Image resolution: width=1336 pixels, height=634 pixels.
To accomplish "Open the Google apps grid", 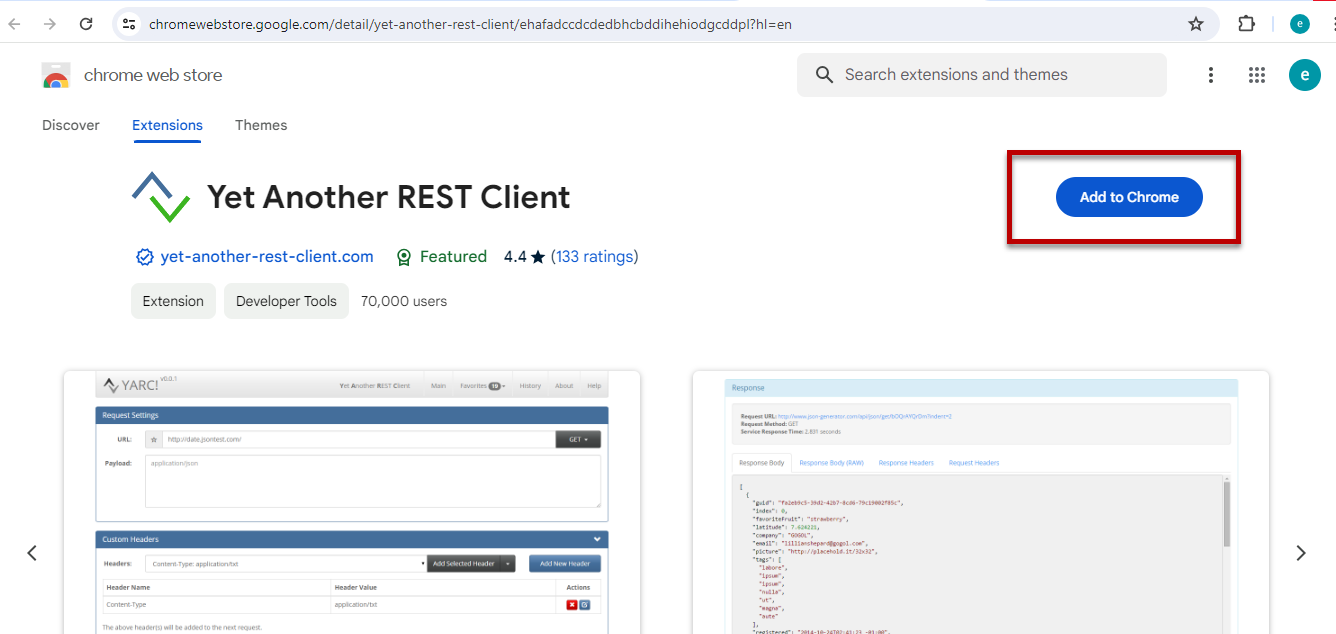I will click(x=1257, y=74).
